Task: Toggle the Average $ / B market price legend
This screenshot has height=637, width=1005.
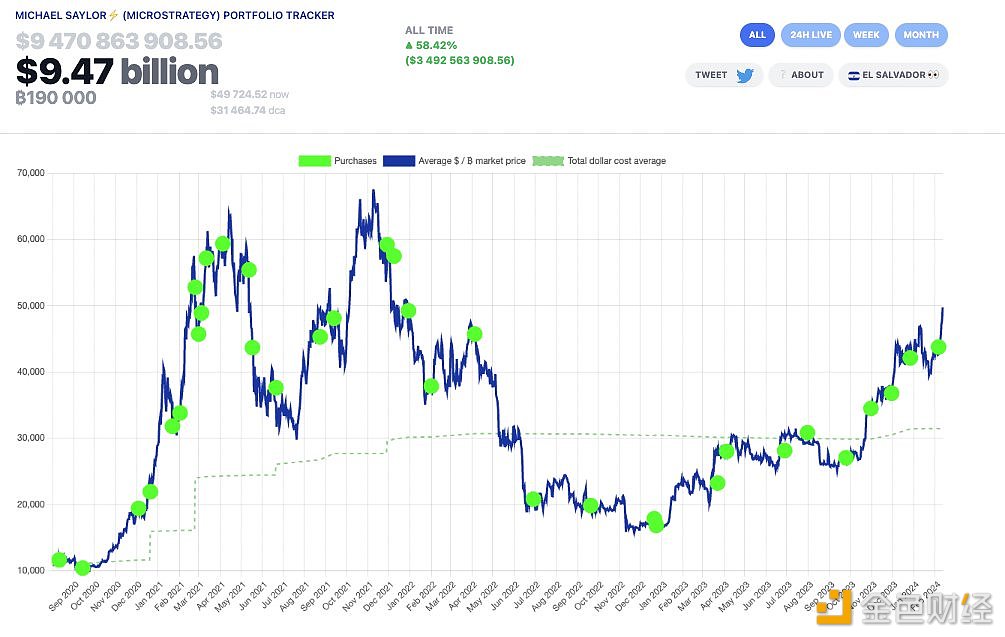Action: 454,161
